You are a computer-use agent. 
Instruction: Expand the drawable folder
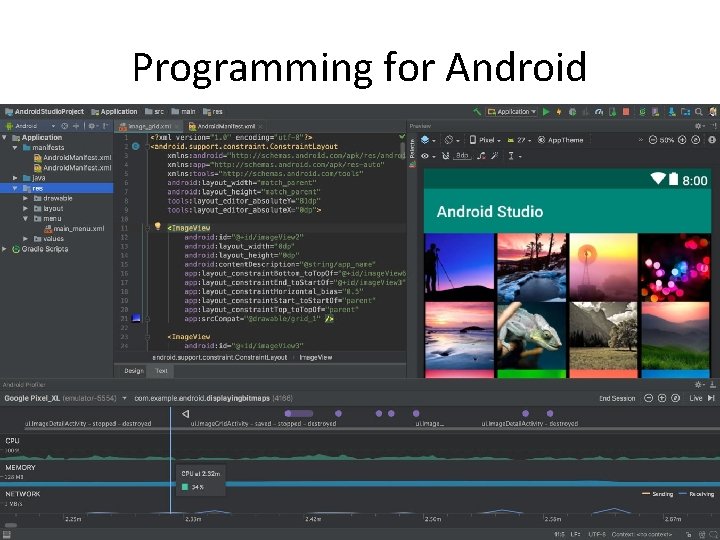26,198
